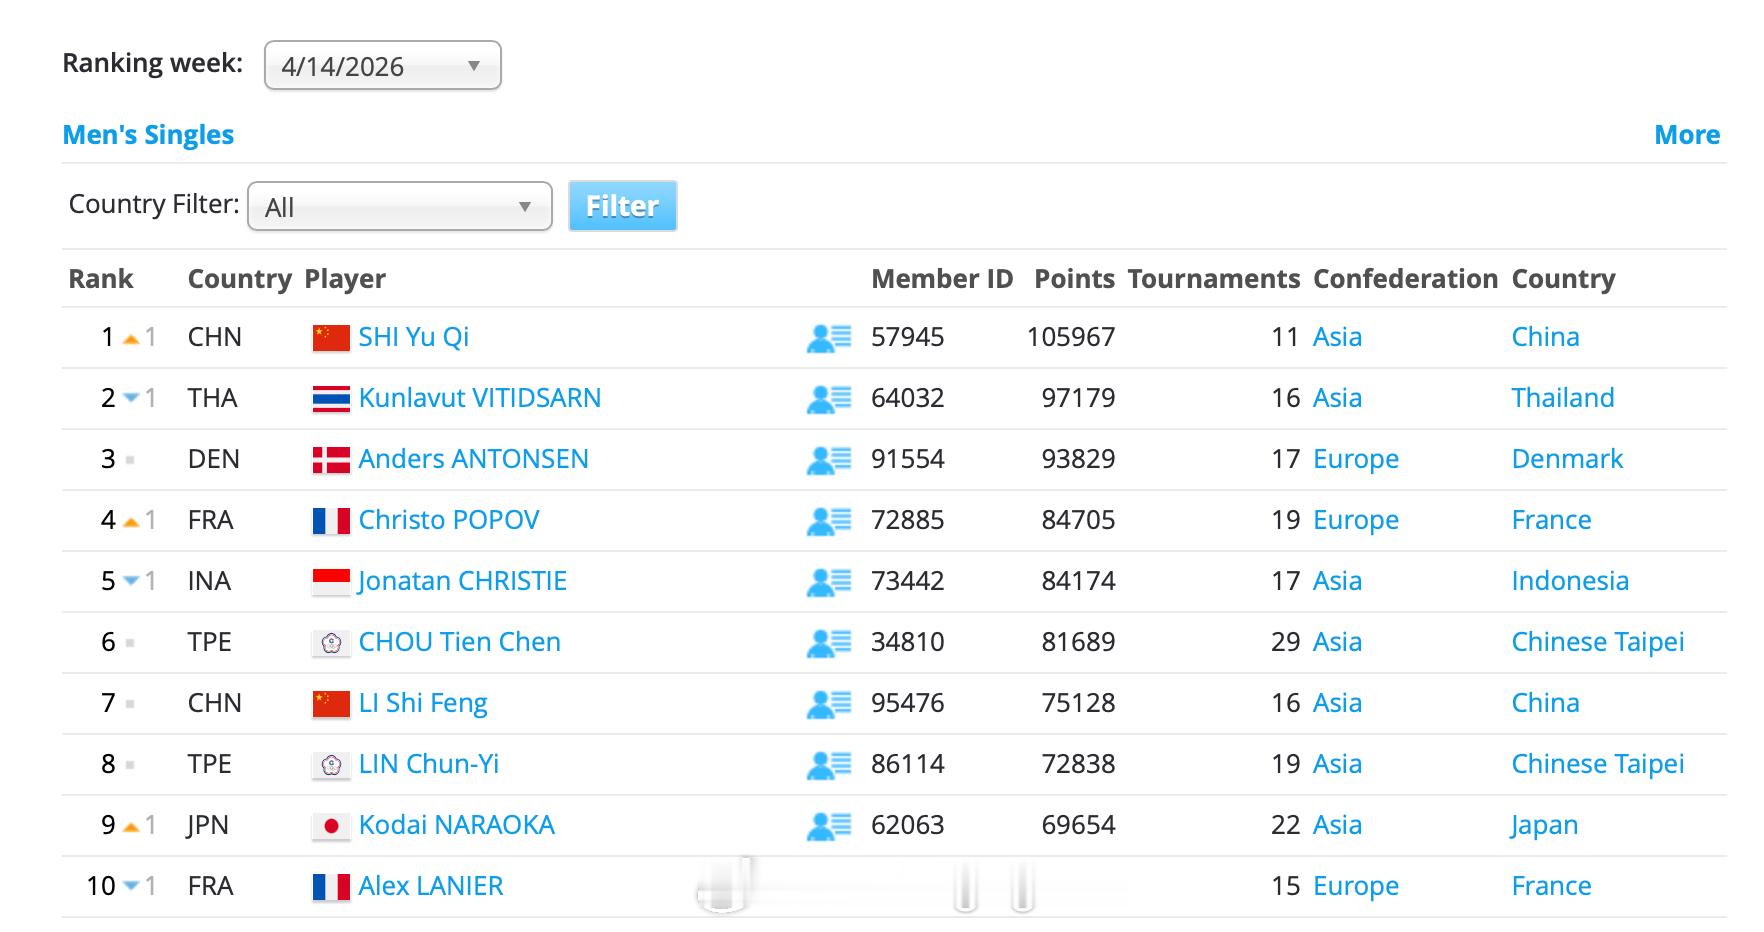Viewport: 1764px width, 932px height.
Task: Click the Thailand flag beside Kunlavut VITIDSARN
Action: click(331, 399)
